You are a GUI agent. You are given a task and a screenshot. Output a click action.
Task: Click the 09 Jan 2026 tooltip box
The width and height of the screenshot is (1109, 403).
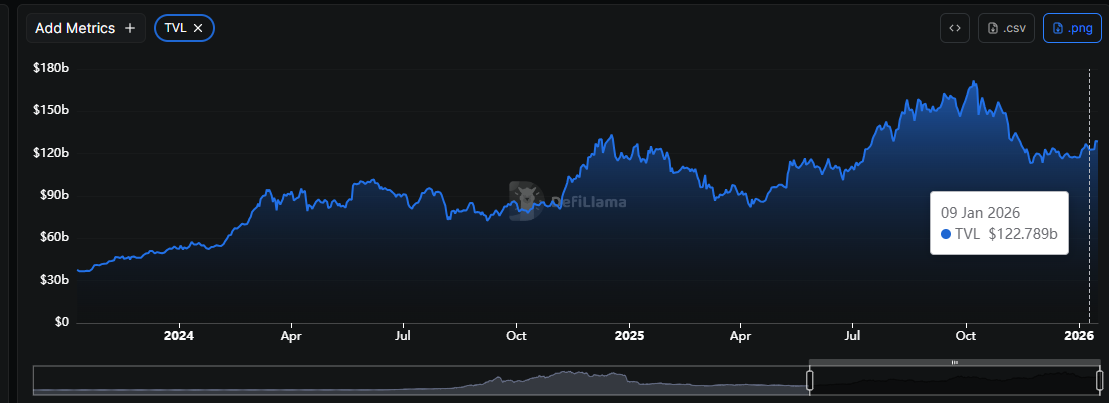(999, 223)
